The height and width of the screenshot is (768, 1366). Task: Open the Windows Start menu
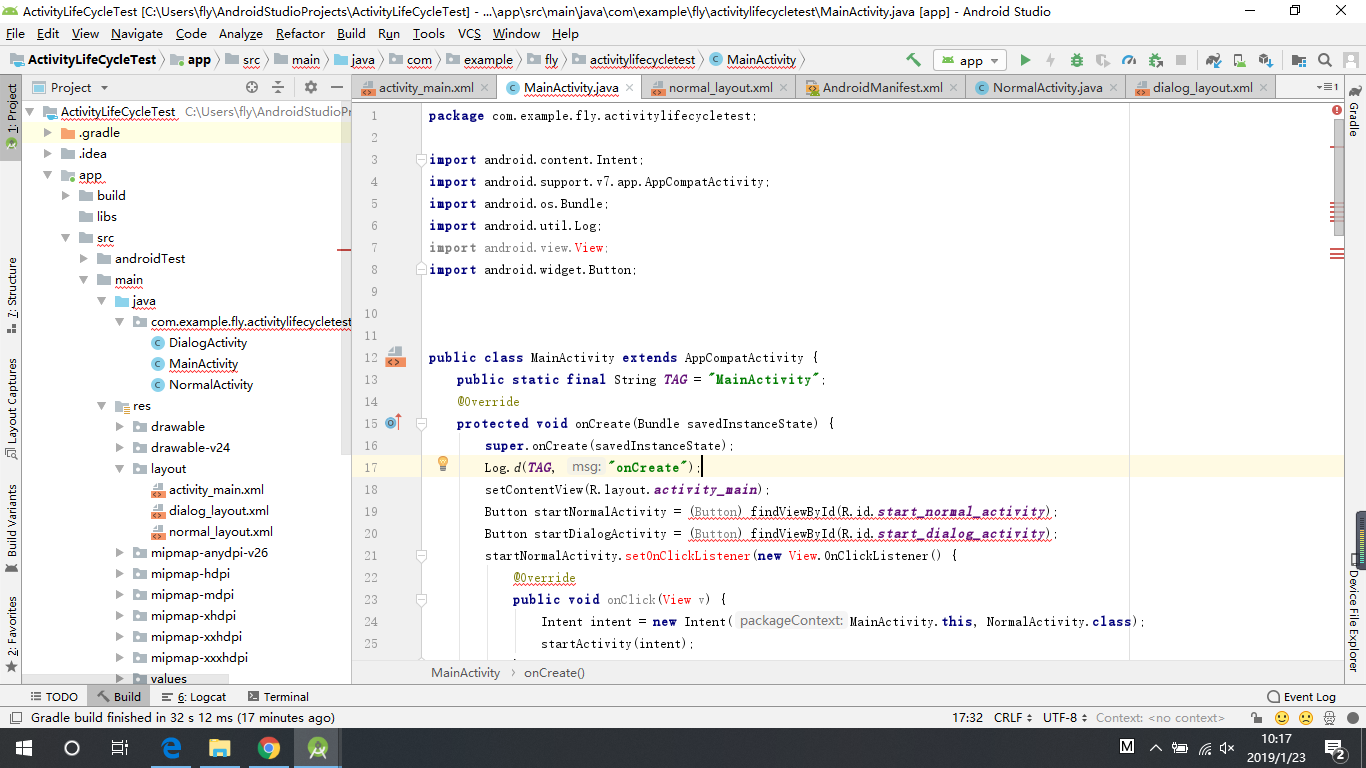click(x=23, y=747)
